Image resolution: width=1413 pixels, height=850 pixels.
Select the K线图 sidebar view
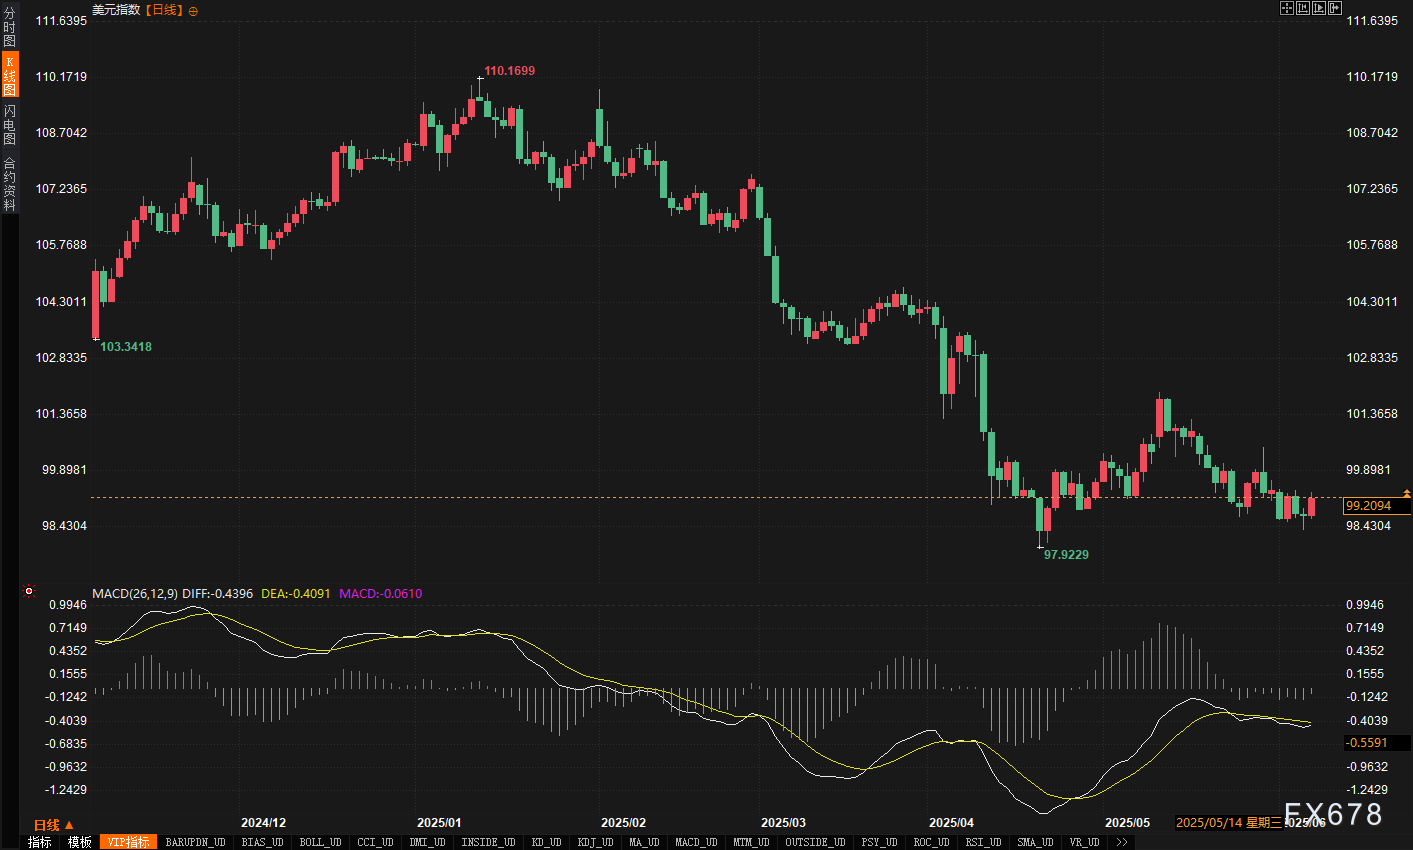[x=9, y=75]
